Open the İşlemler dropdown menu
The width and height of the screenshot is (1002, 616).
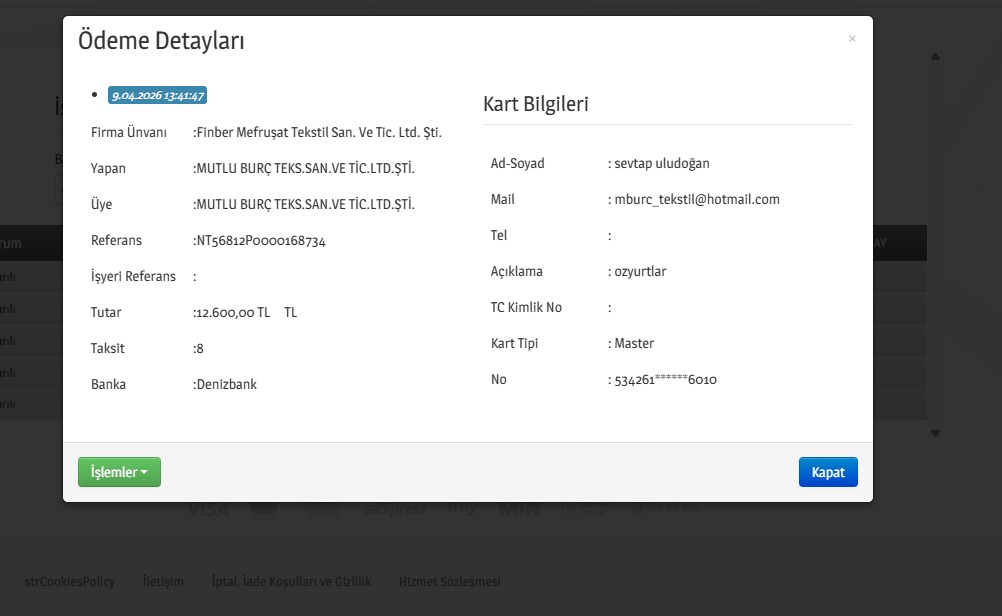[x=119, y=472]
